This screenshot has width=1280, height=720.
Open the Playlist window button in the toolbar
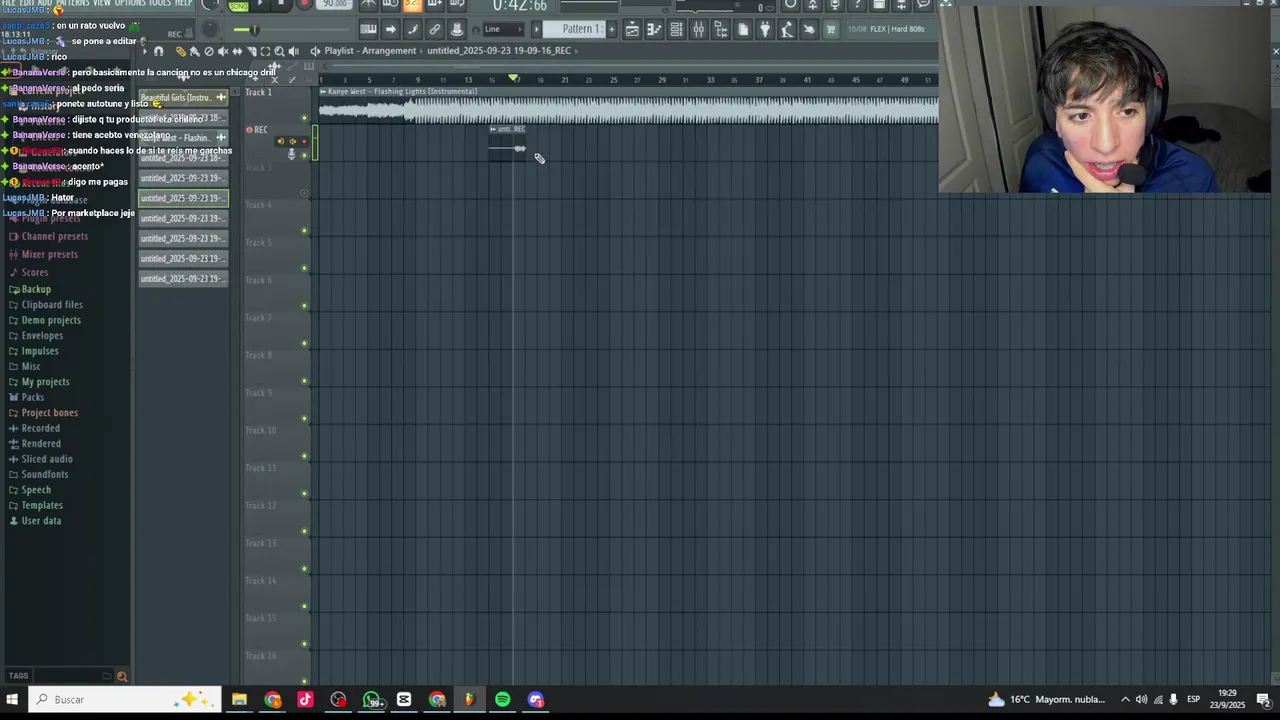click(x=632, y=29)
